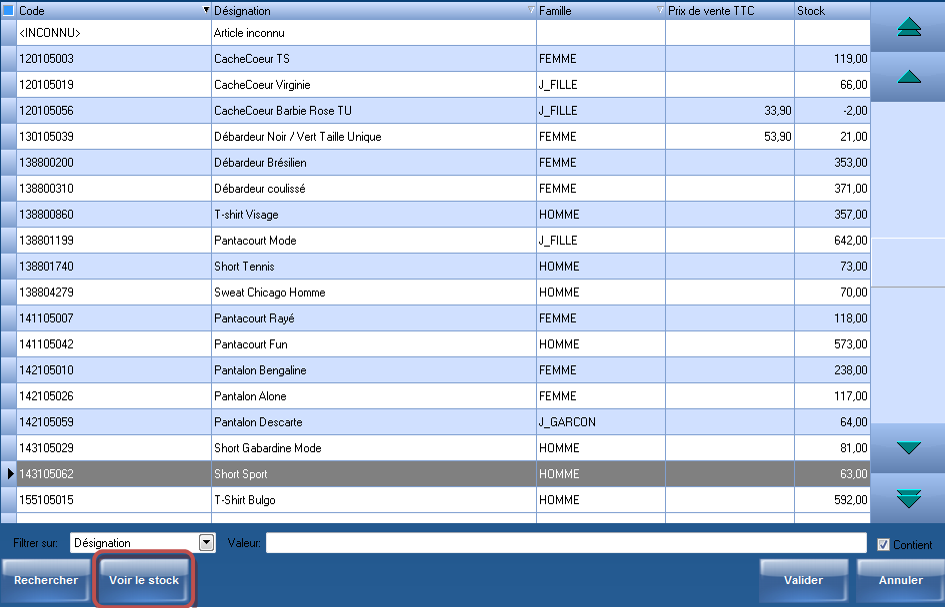Select the Pantalon Descarte row
945x608 pixels.
(374, 422)
